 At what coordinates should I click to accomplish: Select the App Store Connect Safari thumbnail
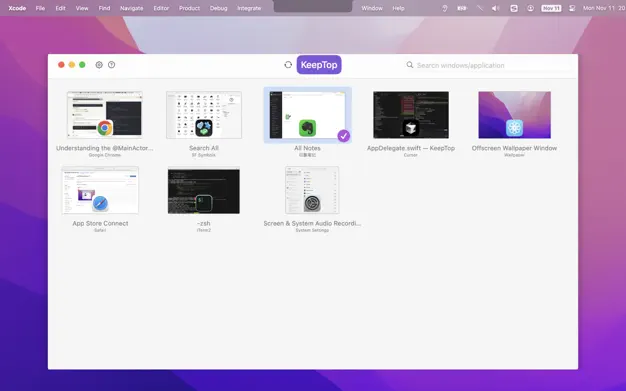100,190
